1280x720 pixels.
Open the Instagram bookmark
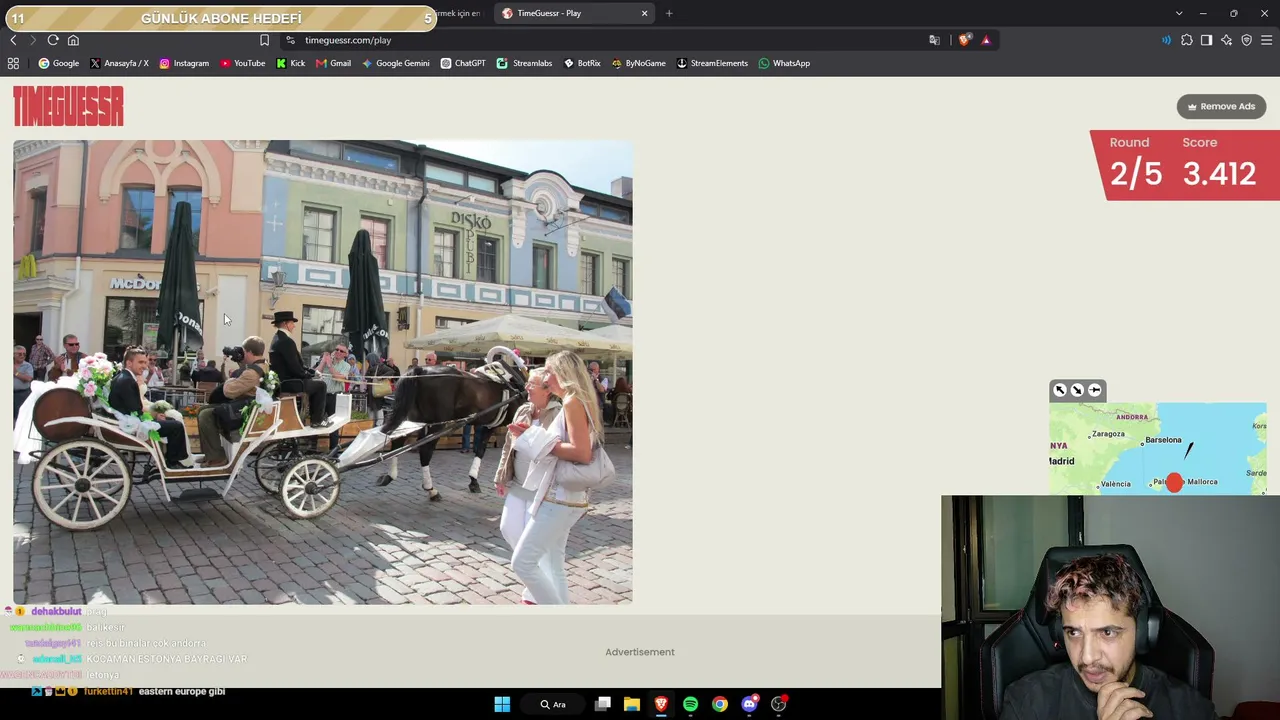click(184, 63)
